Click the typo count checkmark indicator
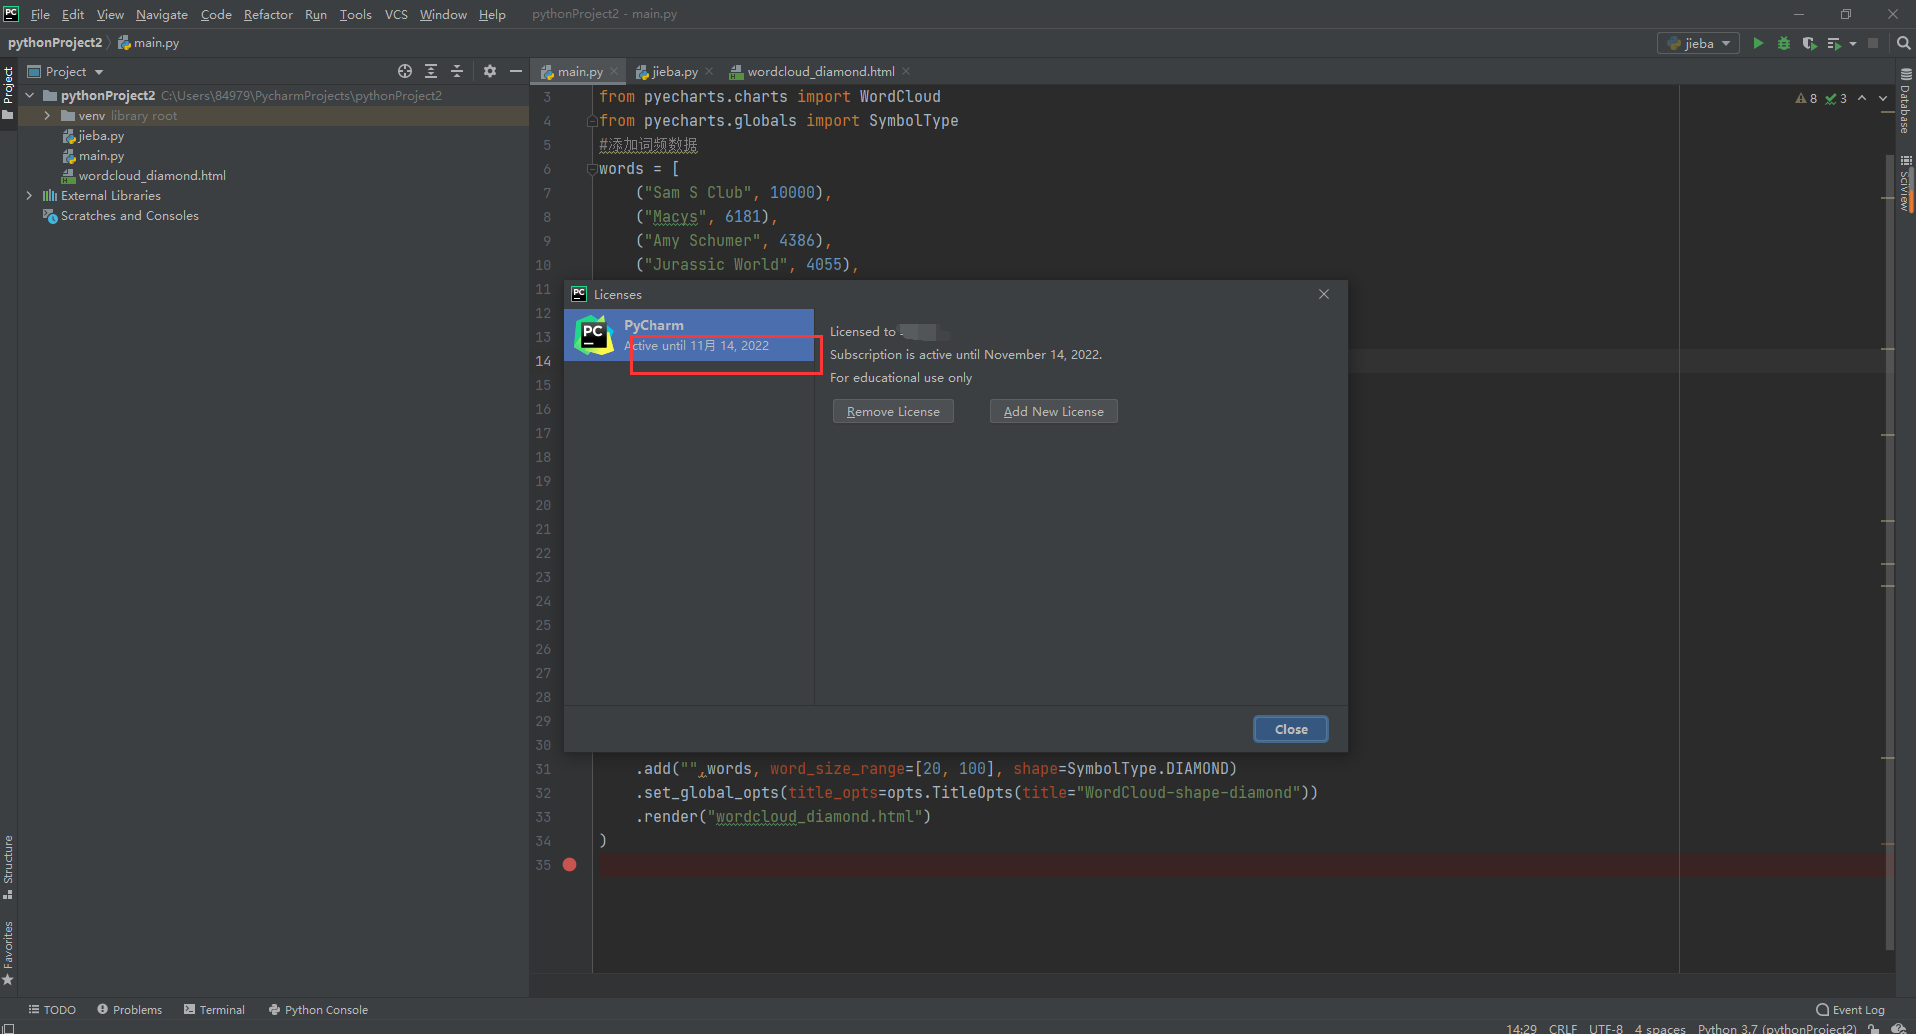 [x=1836, y=98]
